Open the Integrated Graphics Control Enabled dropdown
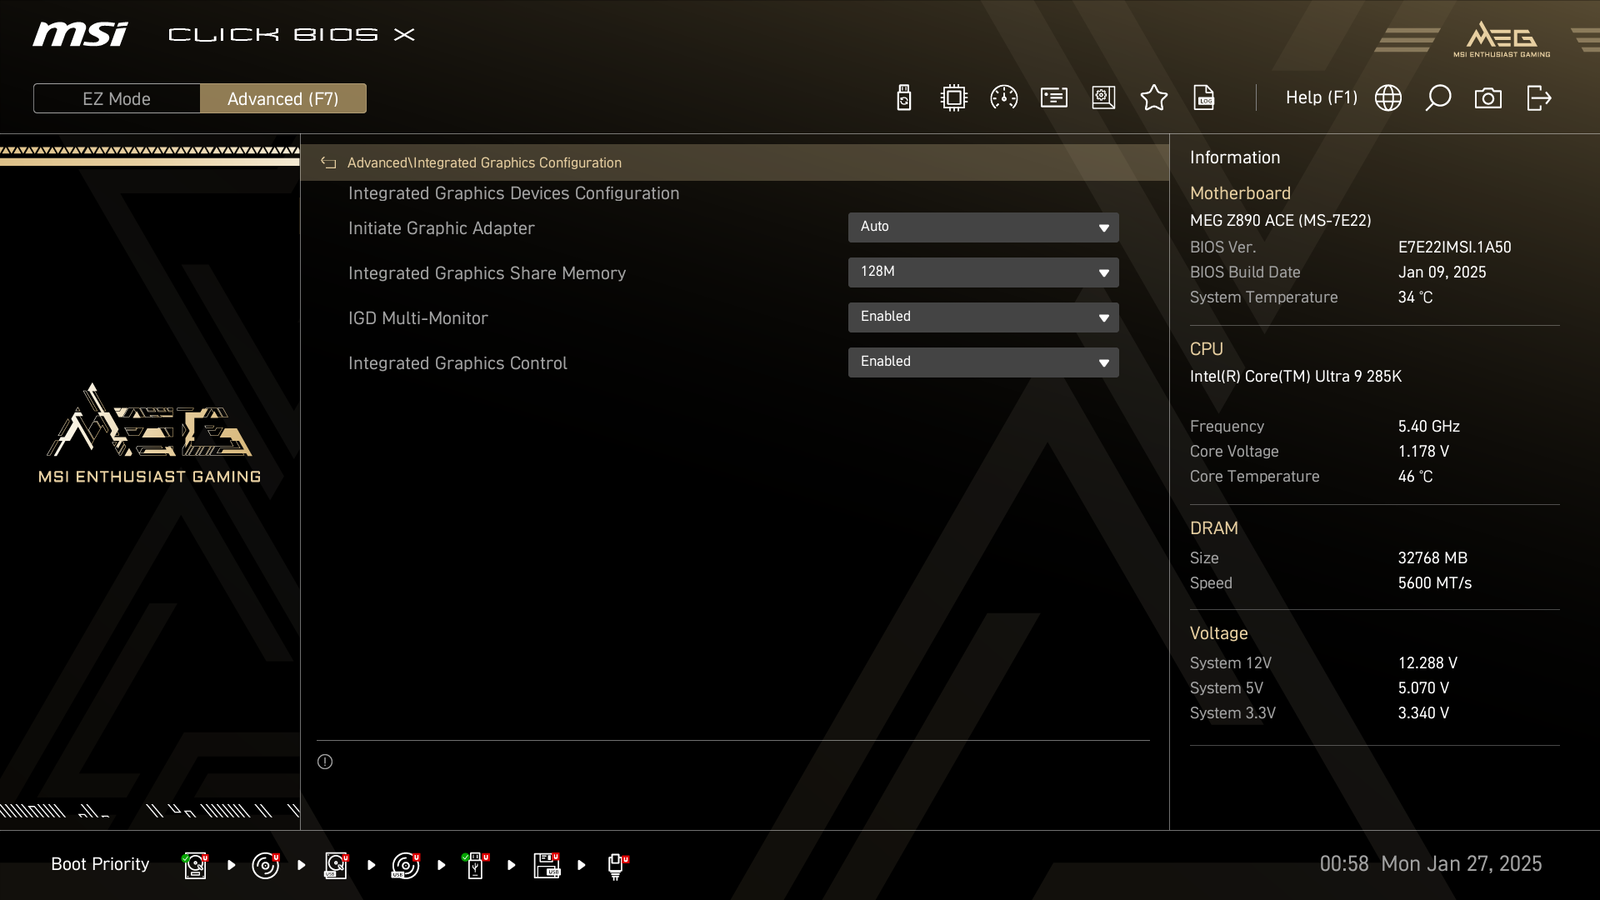 pos(983,362)
